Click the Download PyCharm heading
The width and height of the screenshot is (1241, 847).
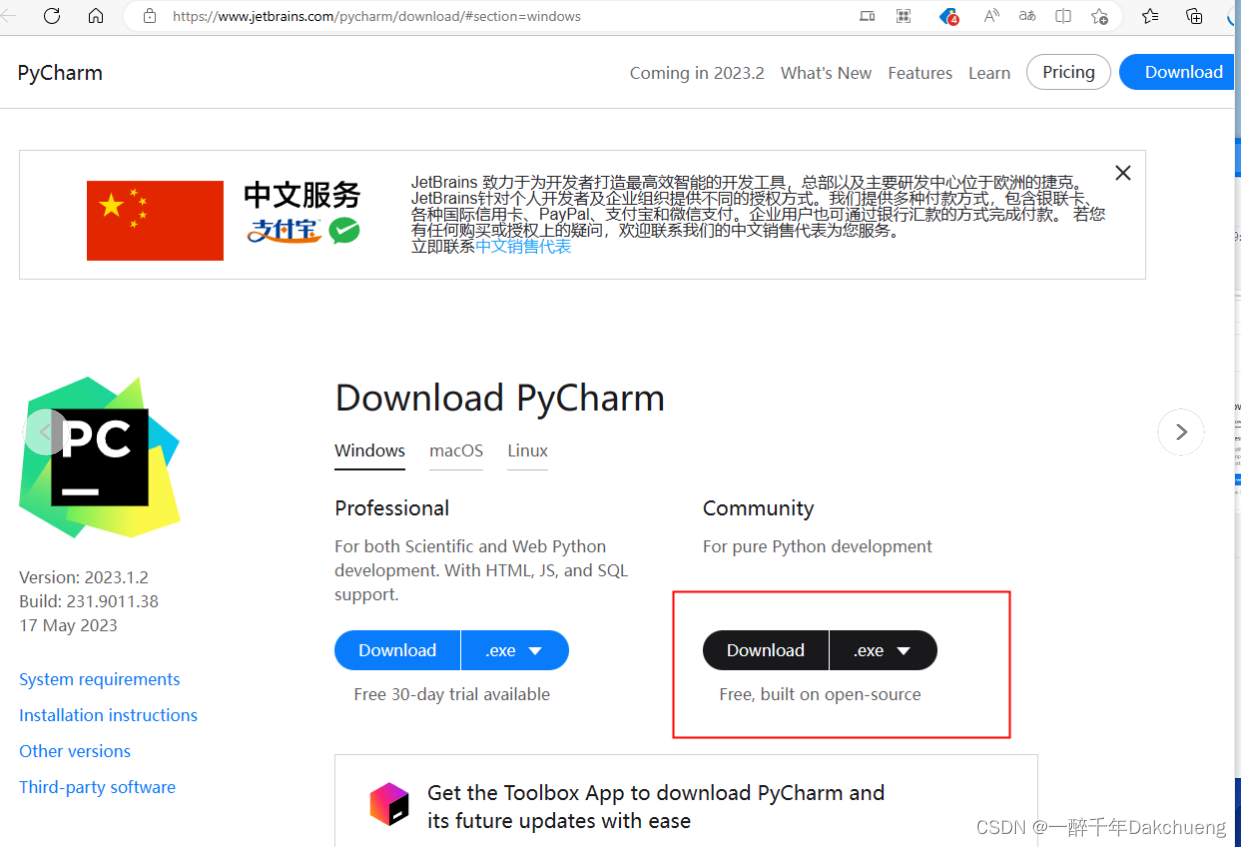pos(500,398)
